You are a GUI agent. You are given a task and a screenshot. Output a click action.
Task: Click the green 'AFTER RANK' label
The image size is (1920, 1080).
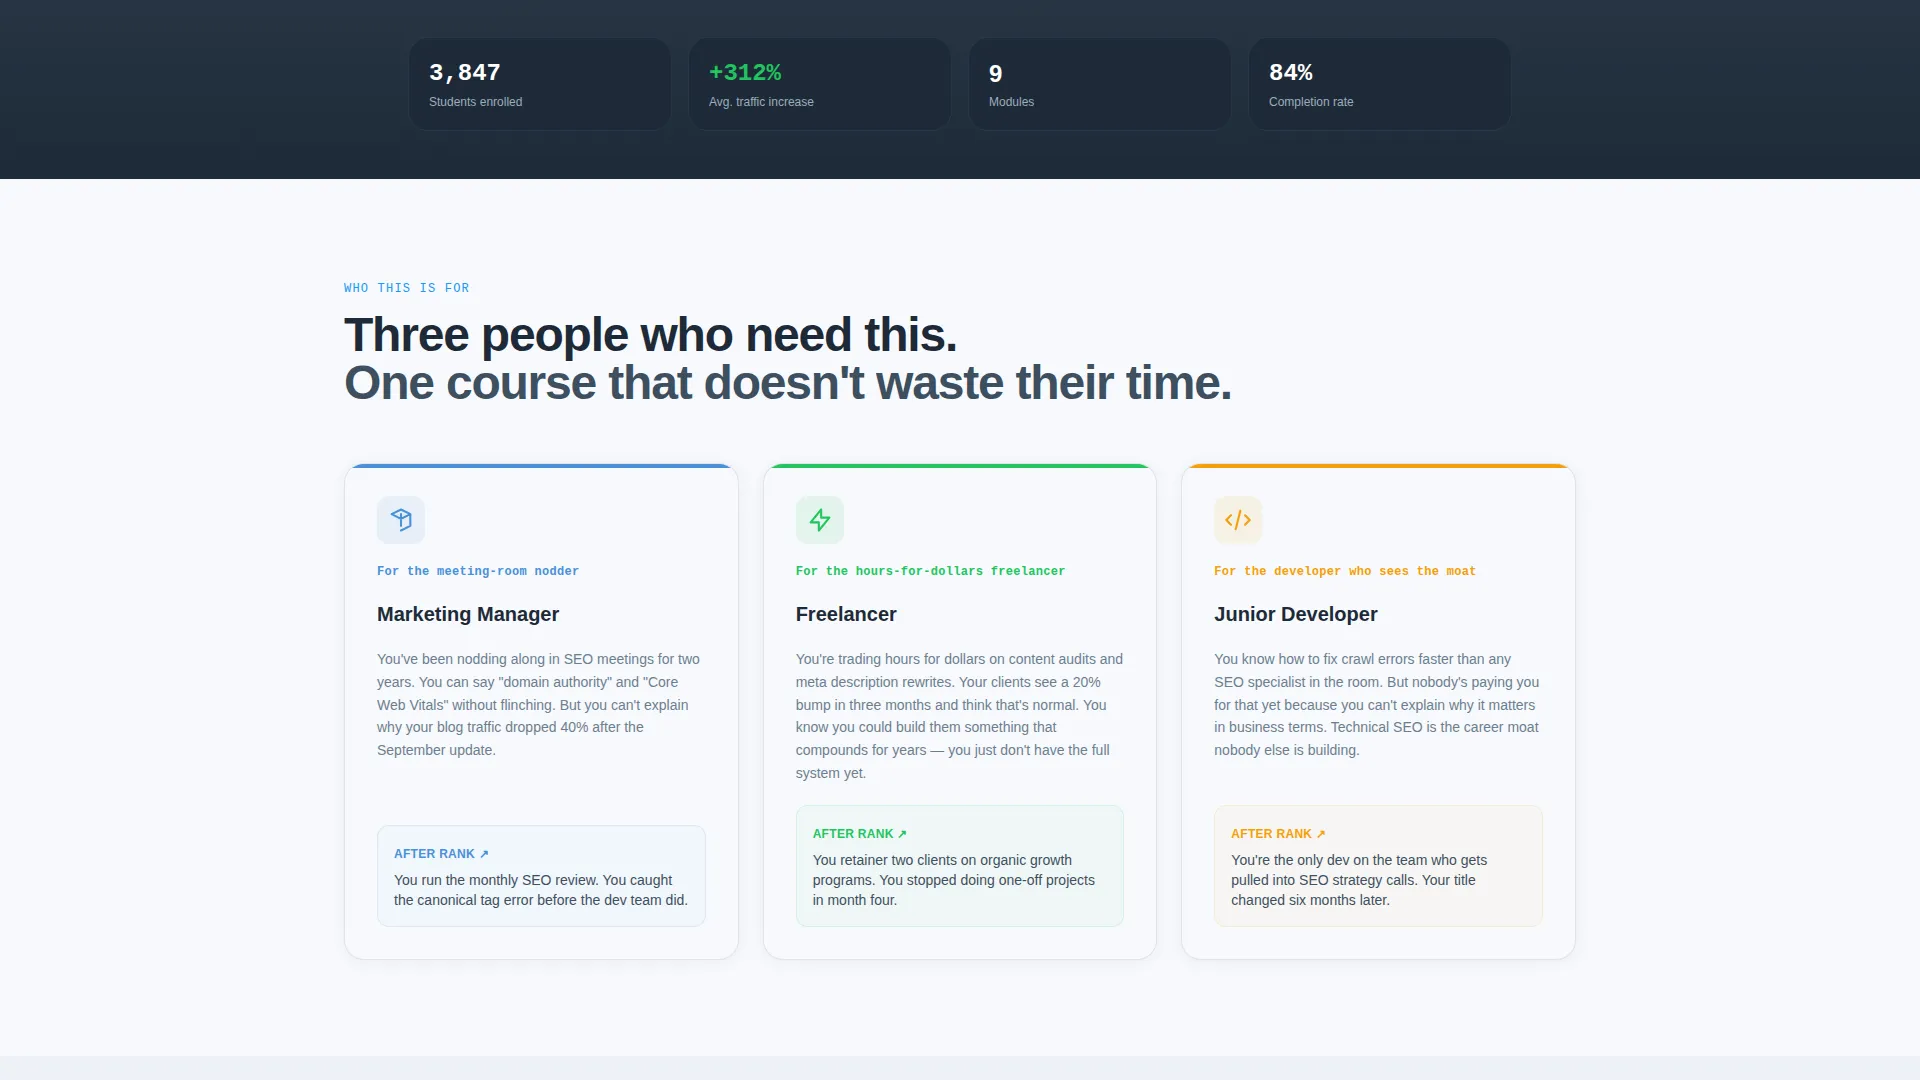click(853, 834)
